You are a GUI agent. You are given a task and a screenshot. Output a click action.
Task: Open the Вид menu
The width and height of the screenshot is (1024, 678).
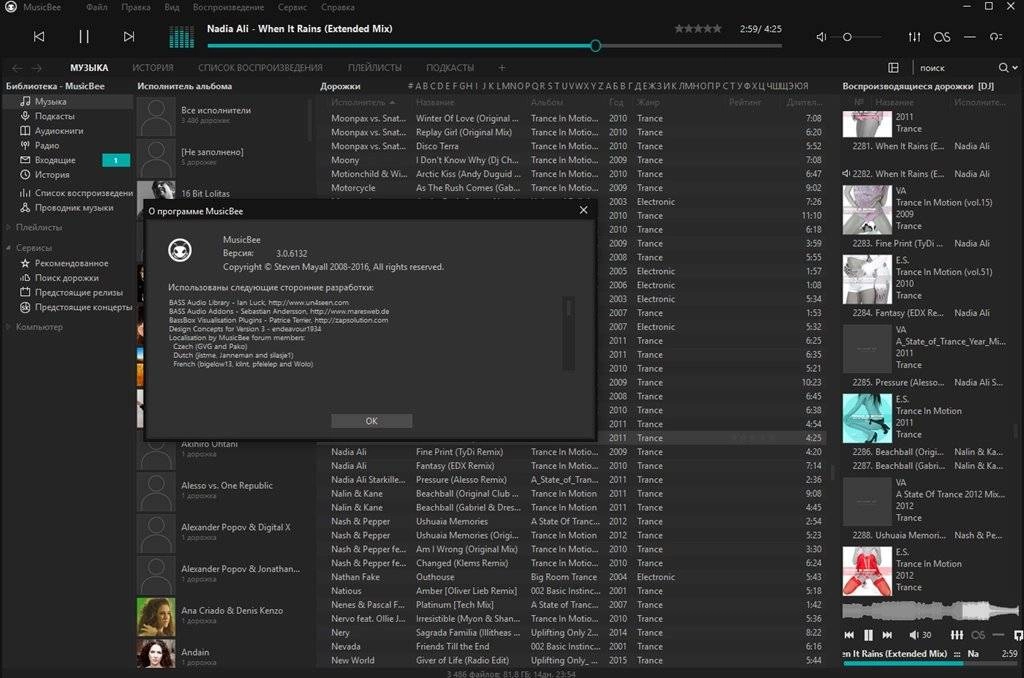(x=172, y=7)
